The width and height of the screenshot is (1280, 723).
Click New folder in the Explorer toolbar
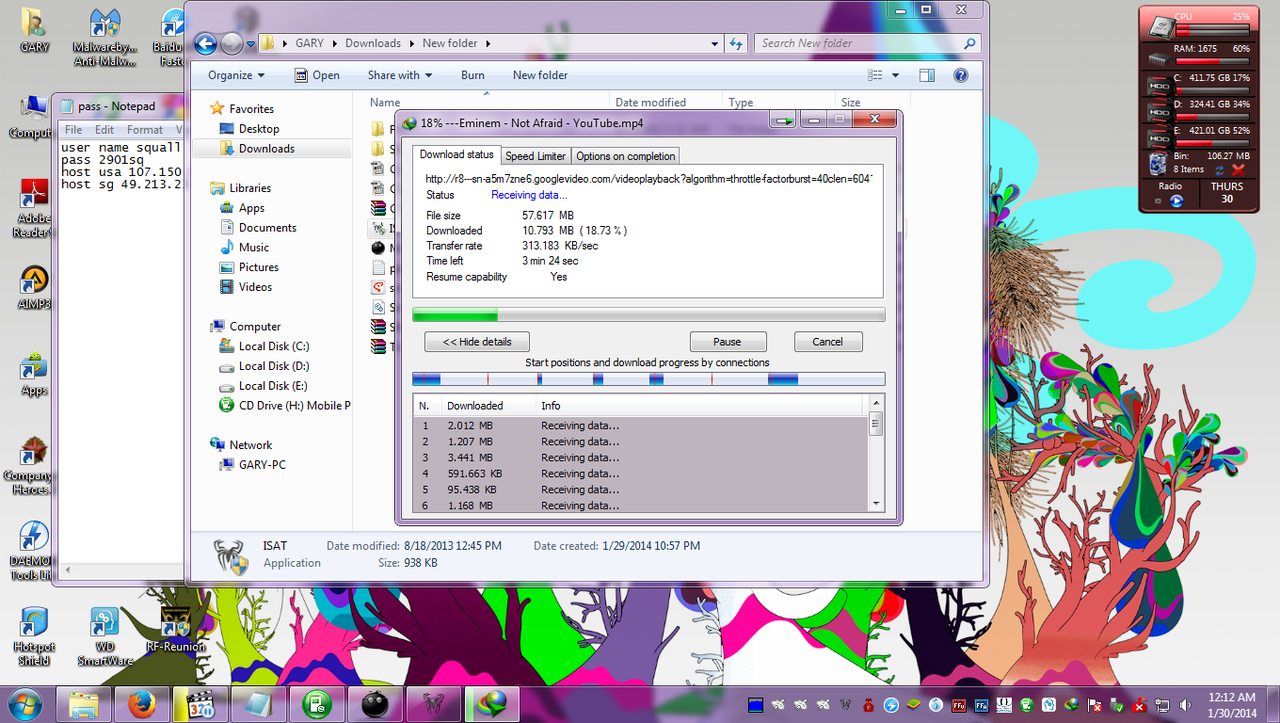coord(540,75)
